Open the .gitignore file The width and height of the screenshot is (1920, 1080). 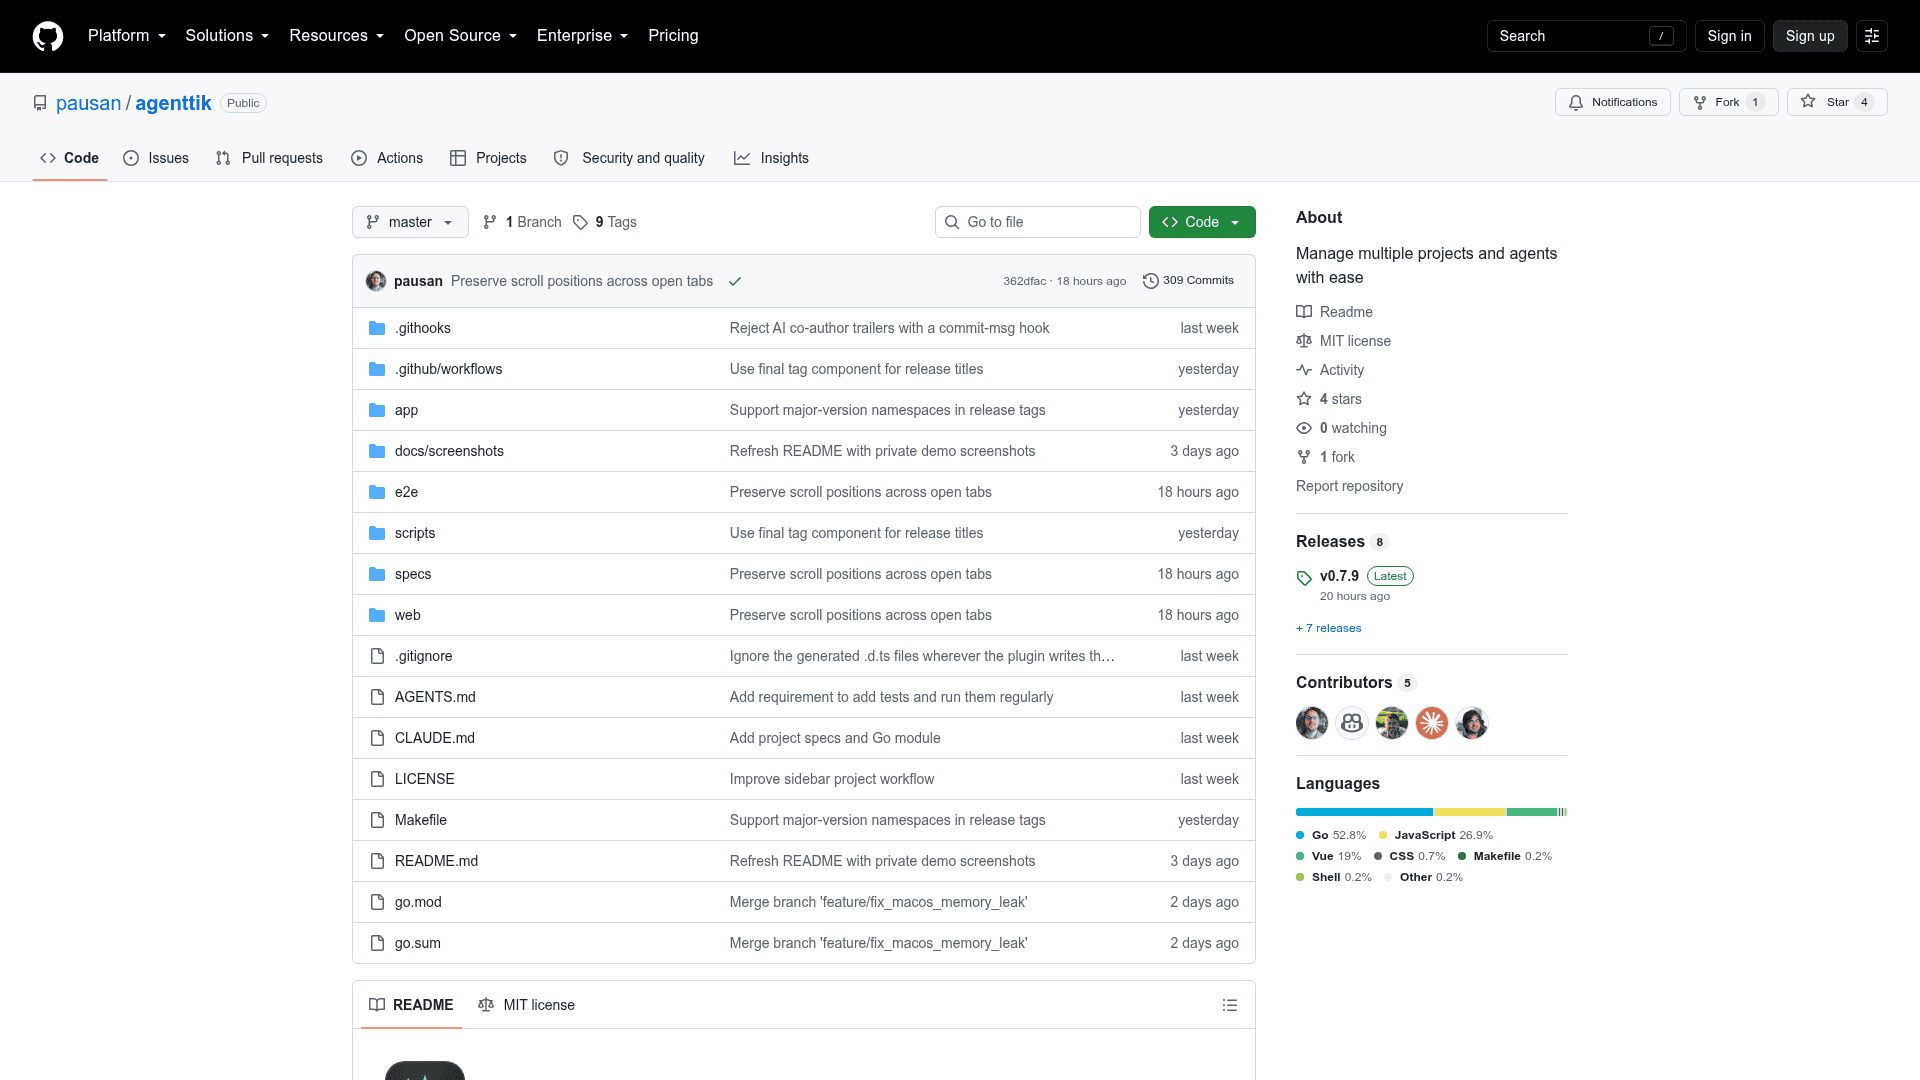pyautogui.click(x=423, y=656)
